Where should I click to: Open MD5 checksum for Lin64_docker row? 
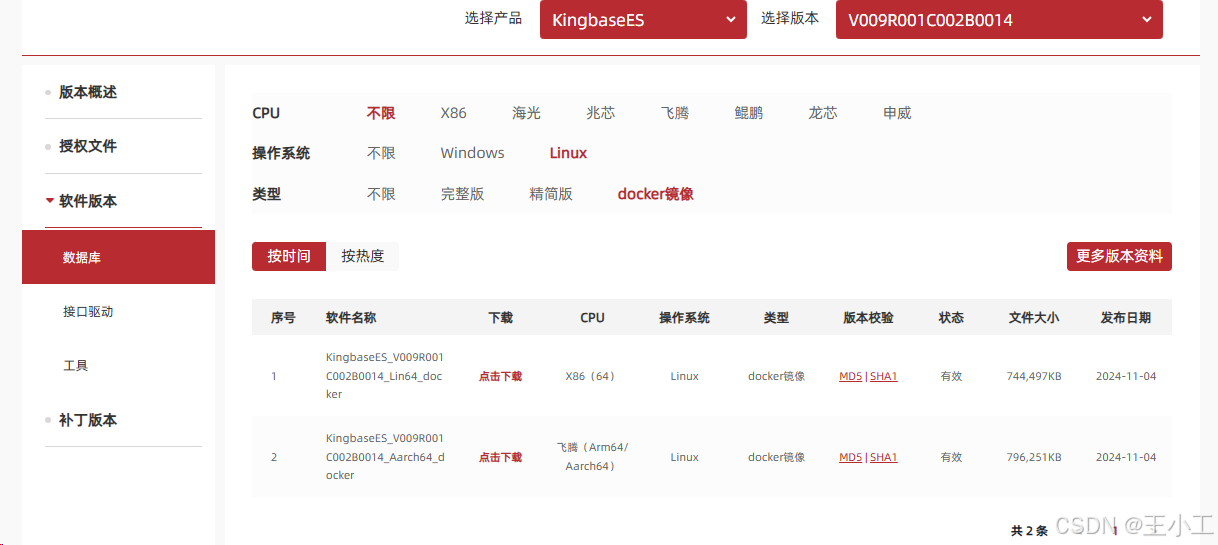click(850, 376)
